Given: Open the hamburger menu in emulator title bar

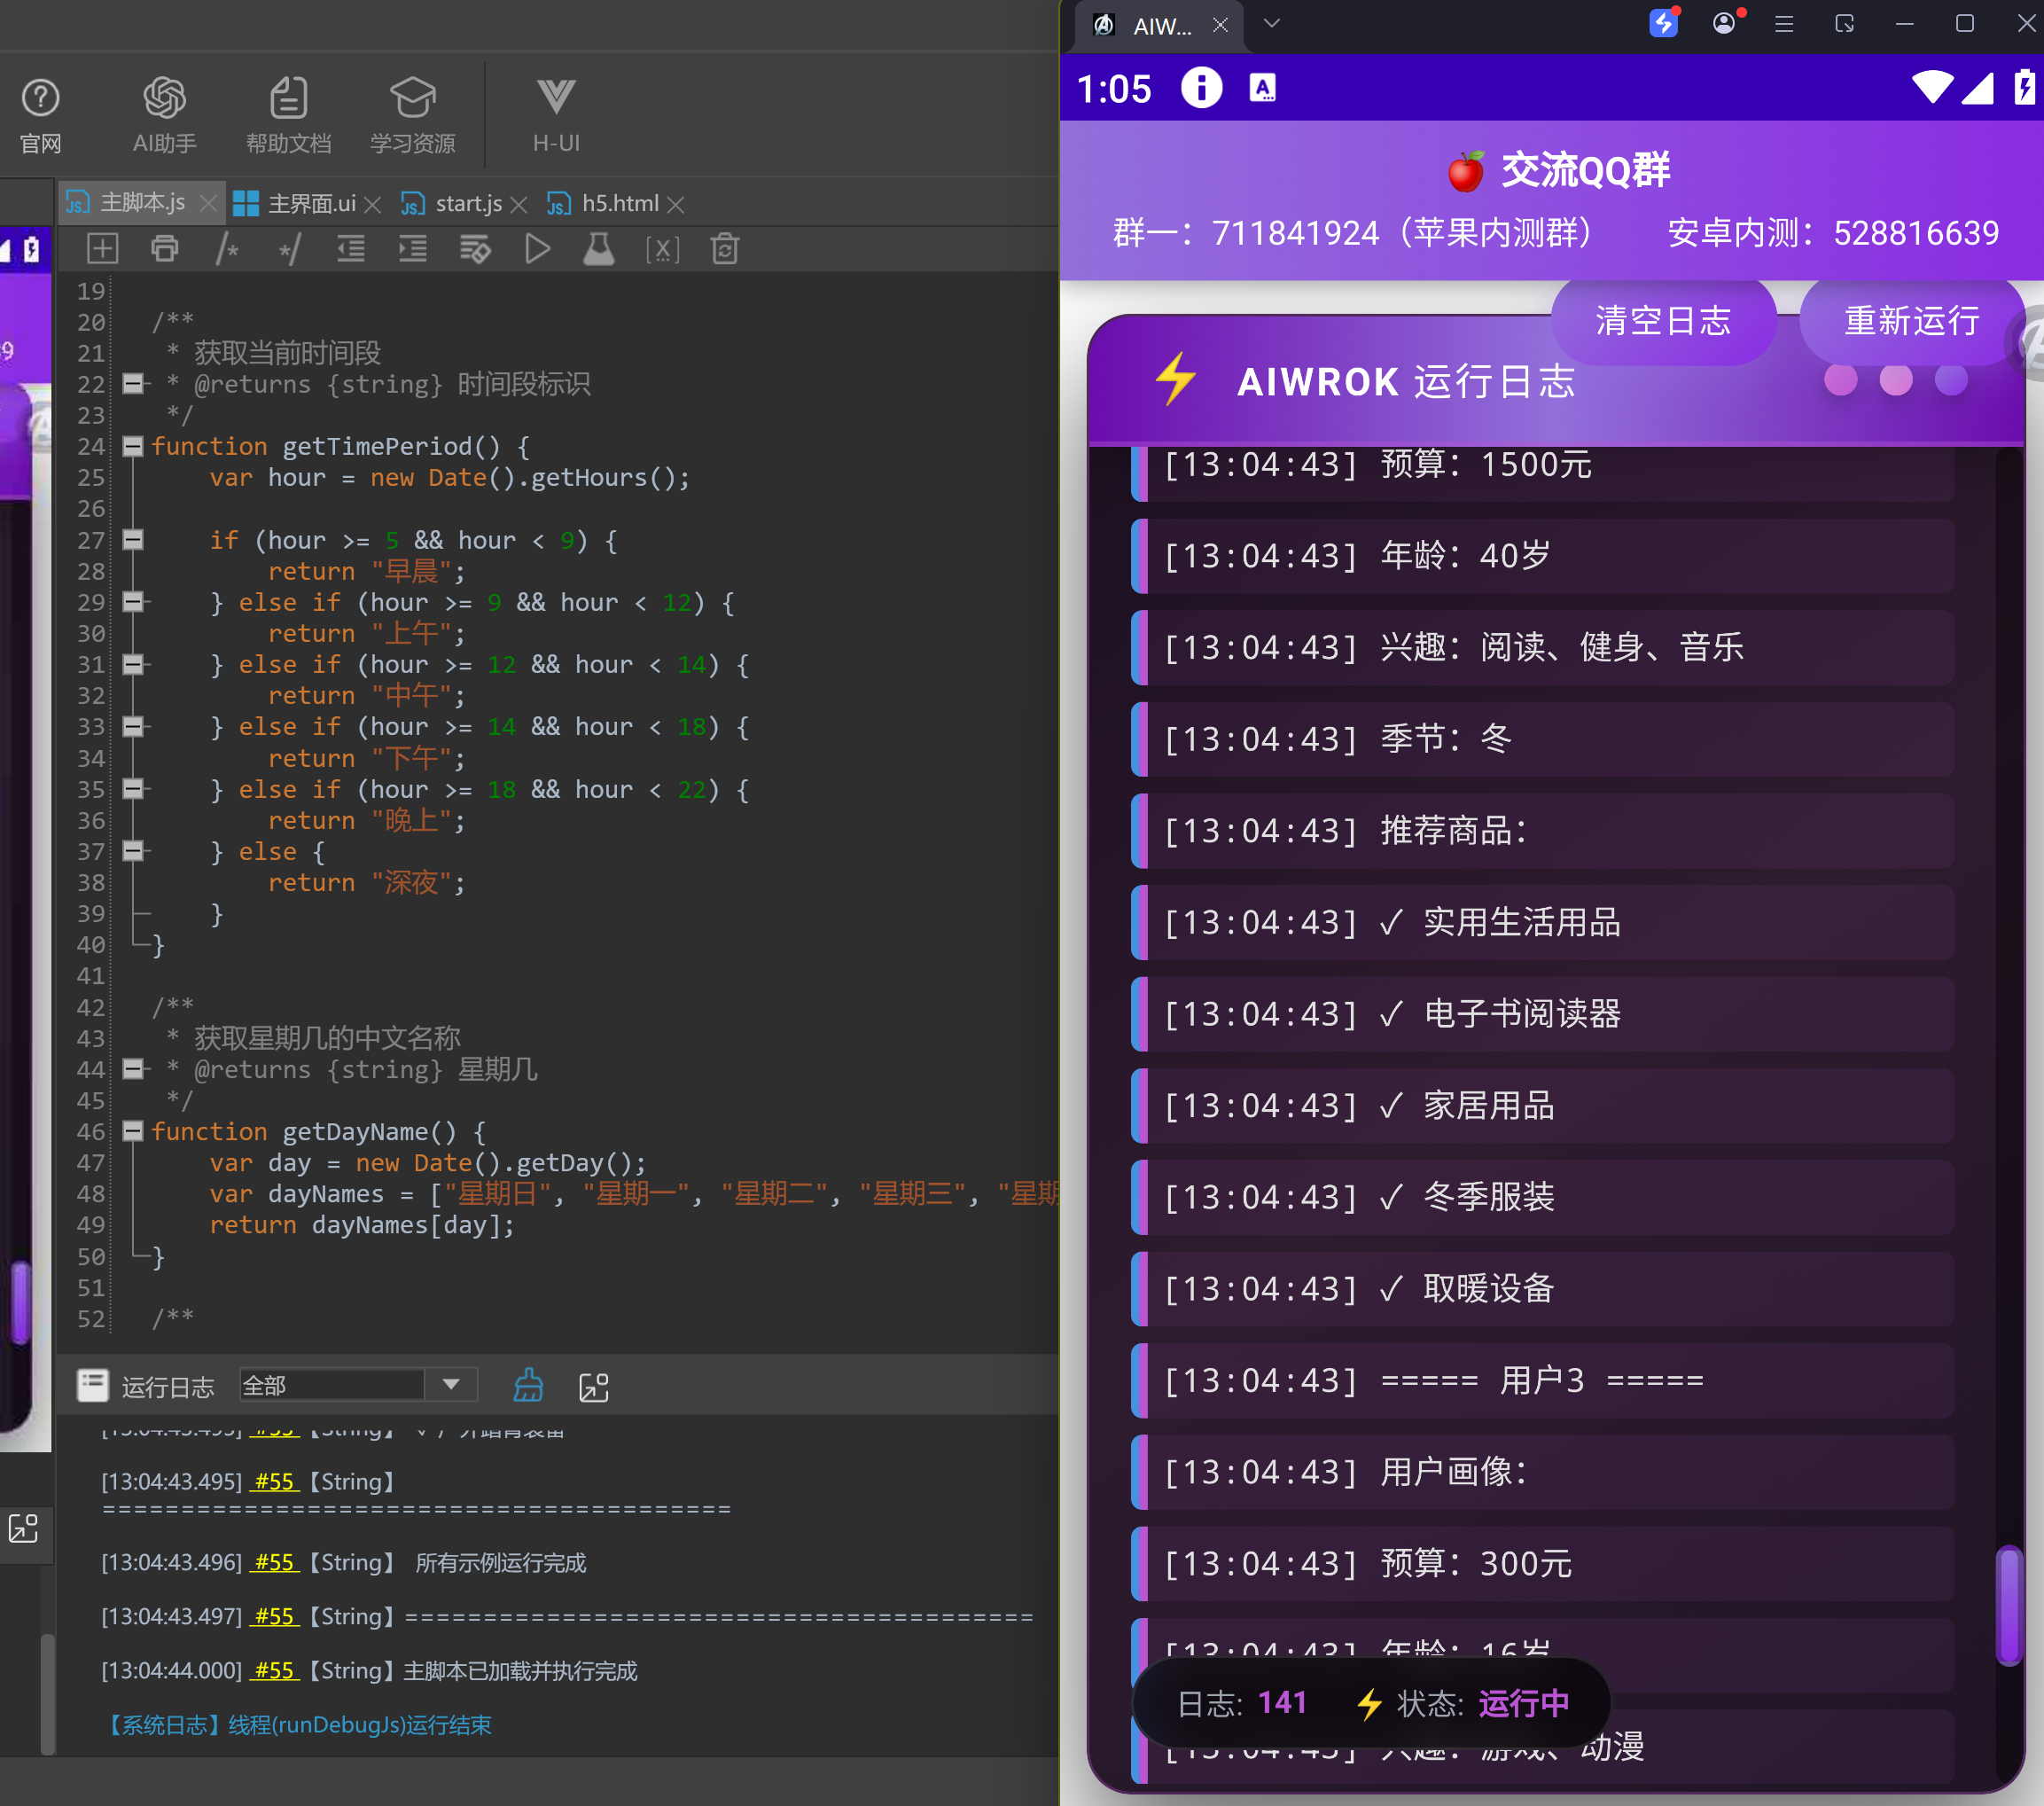Looking at the screenshot, I should point(1784,24).
